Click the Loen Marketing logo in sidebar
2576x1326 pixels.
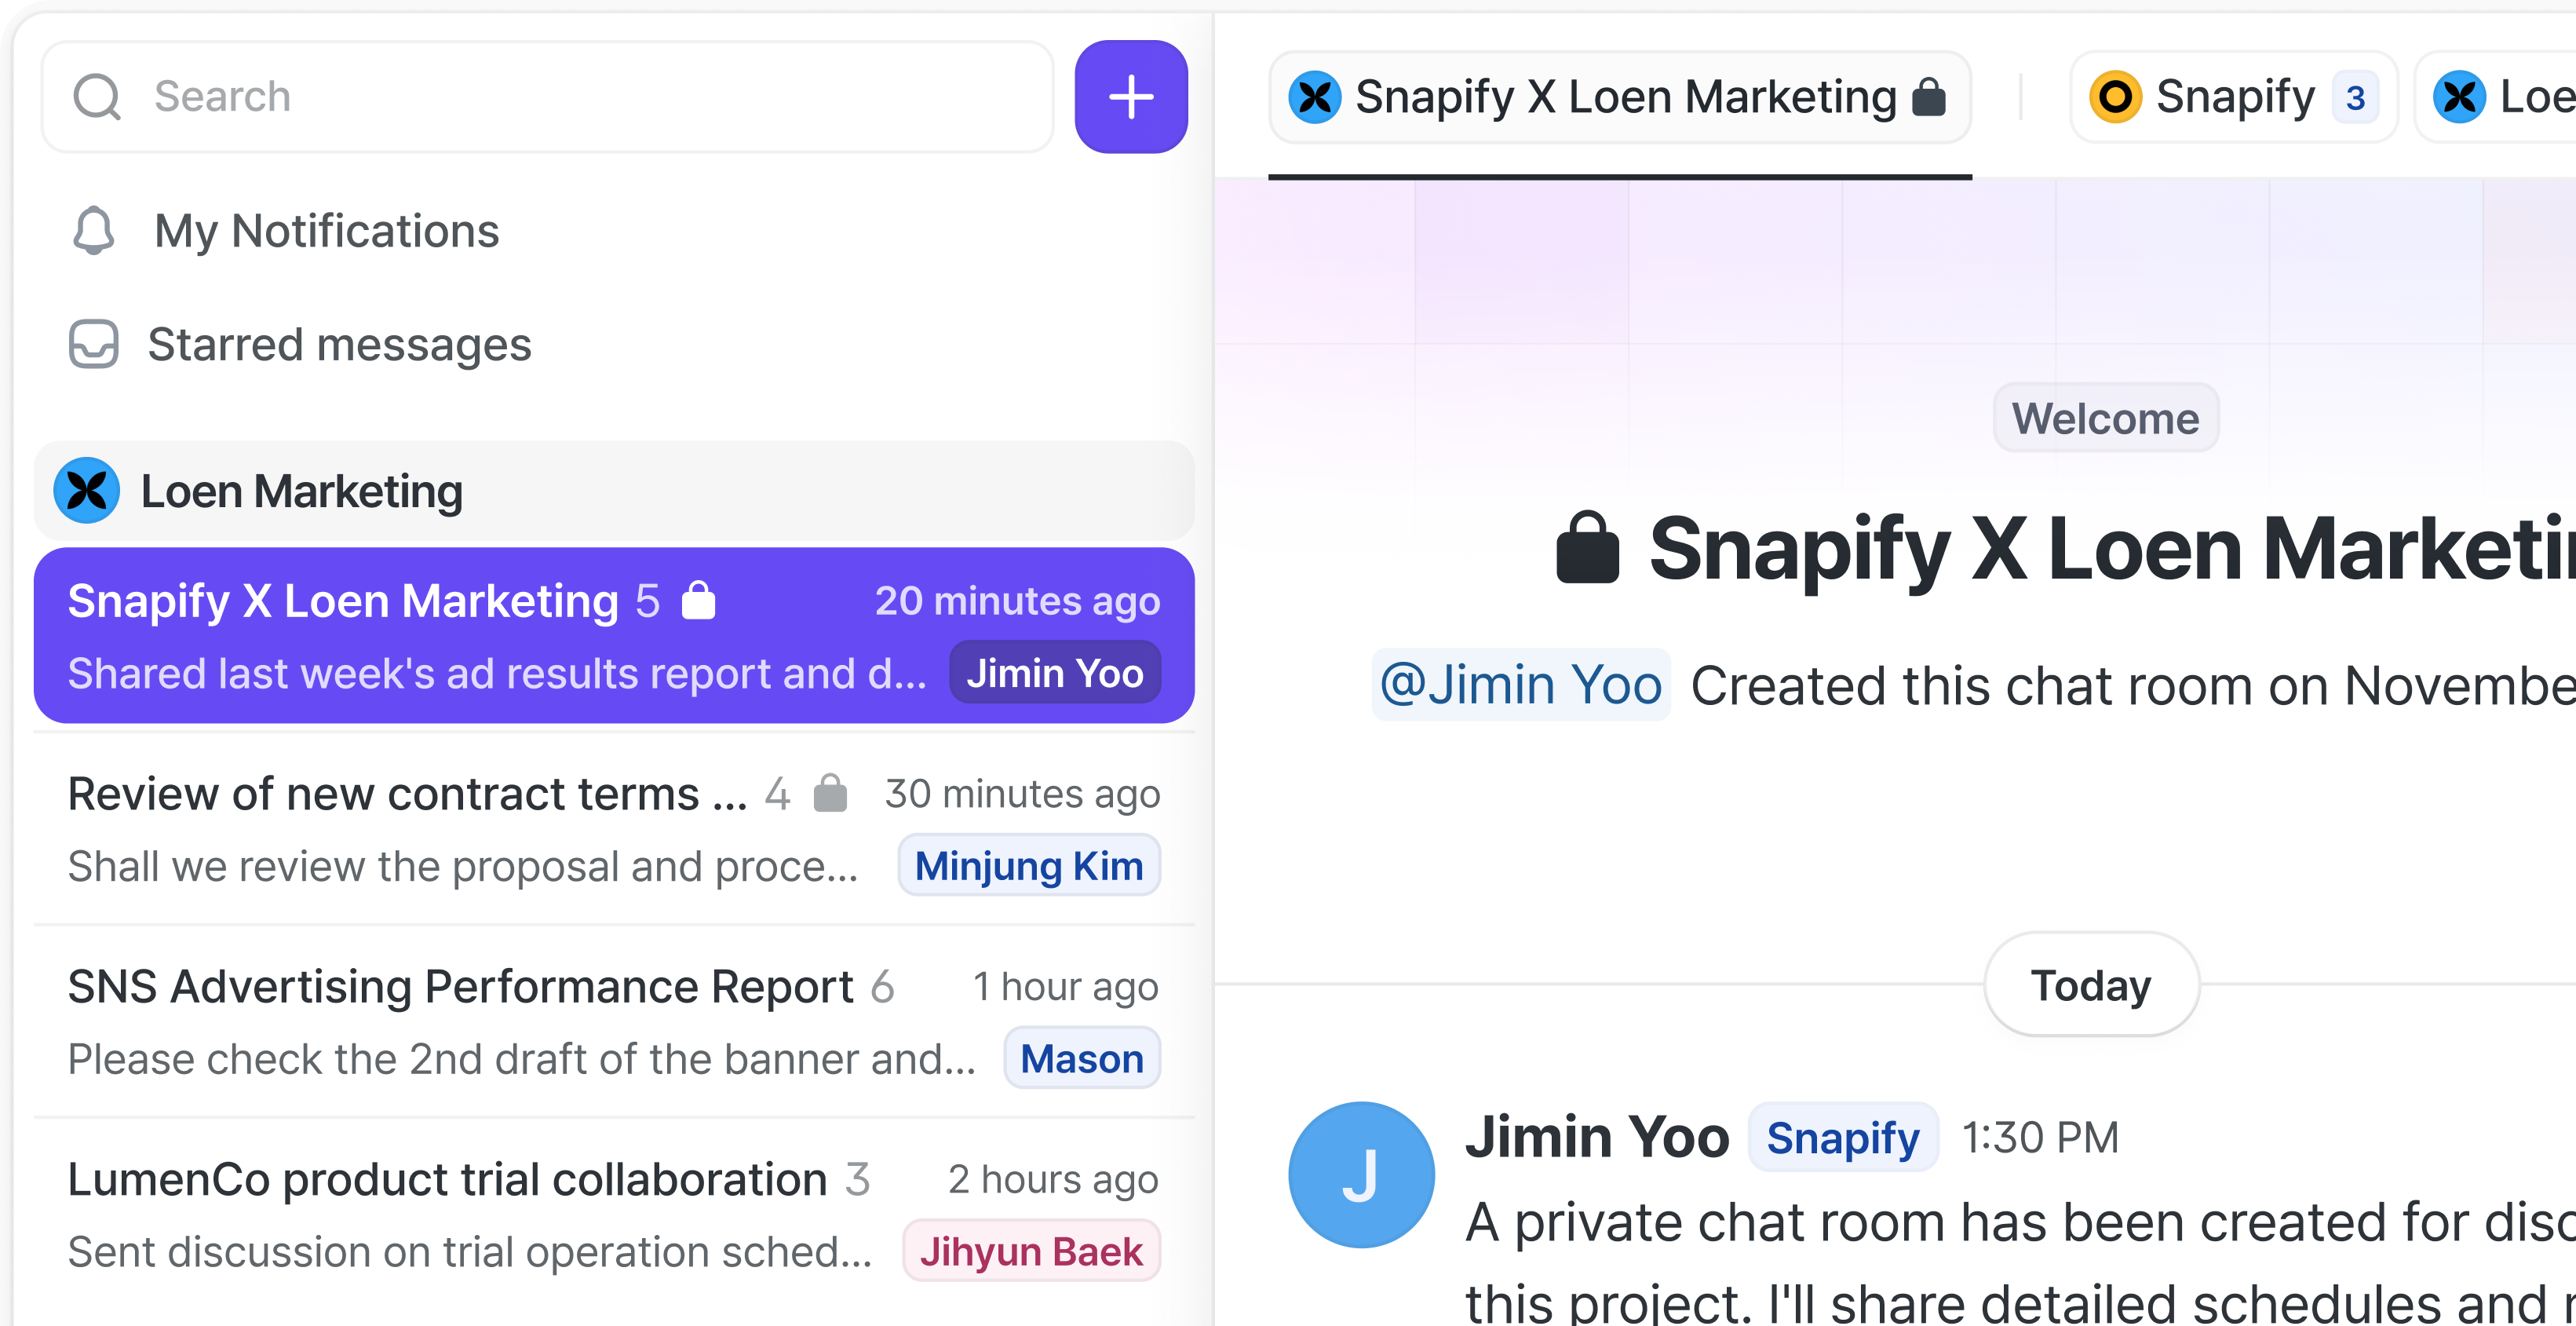[87, 490]
